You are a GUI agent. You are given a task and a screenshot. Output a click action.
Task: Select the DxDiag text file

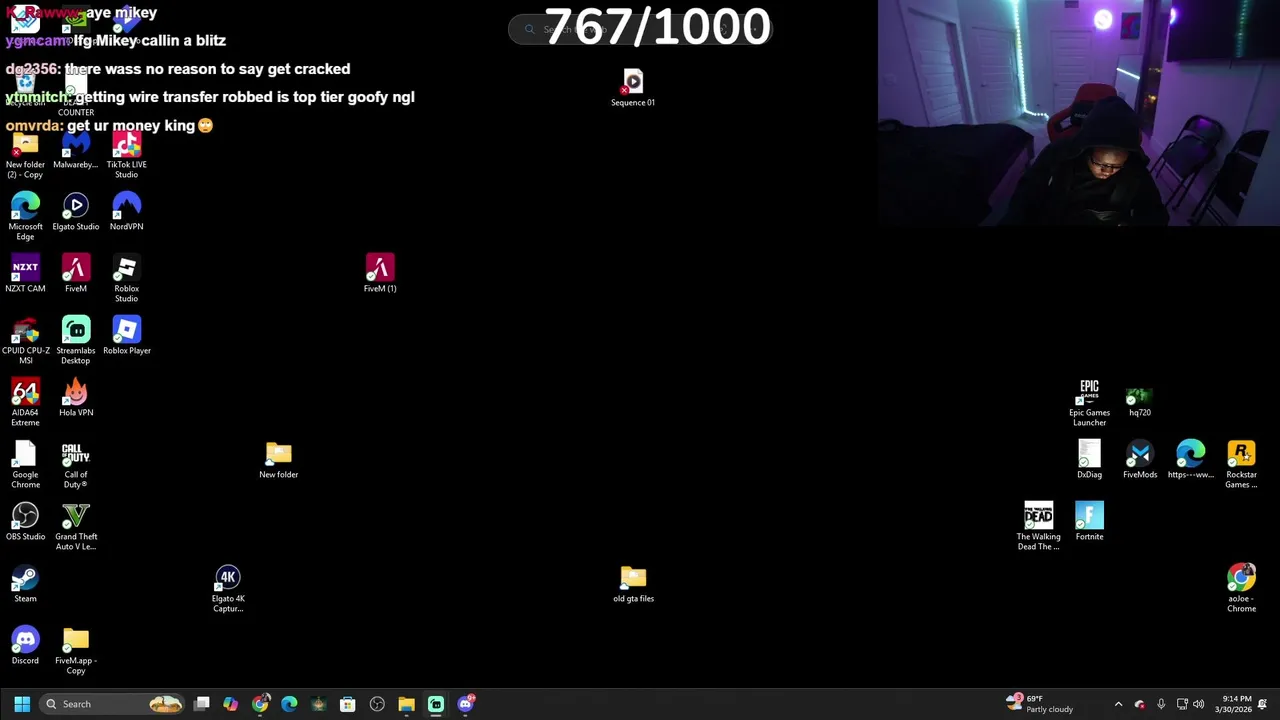(1089, 460)
